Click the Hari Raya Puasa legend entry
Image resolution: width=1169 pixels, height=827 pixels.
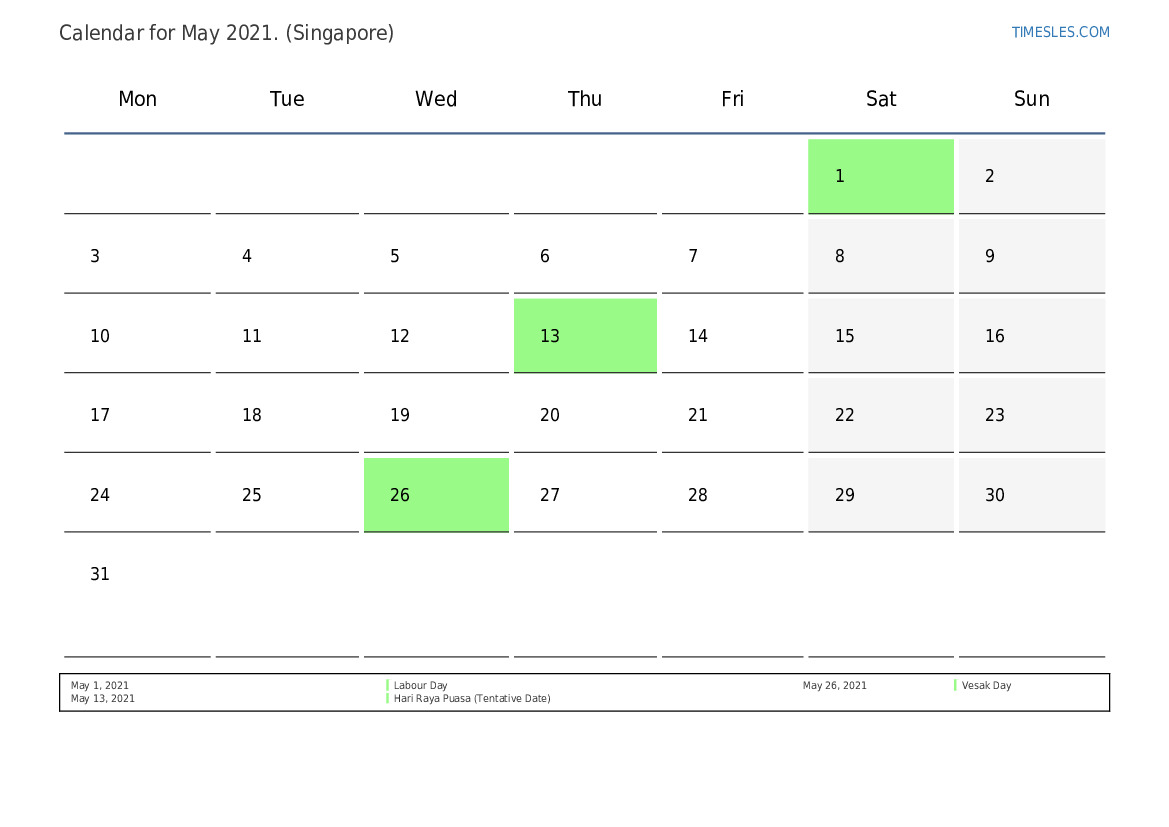[472, 699]
